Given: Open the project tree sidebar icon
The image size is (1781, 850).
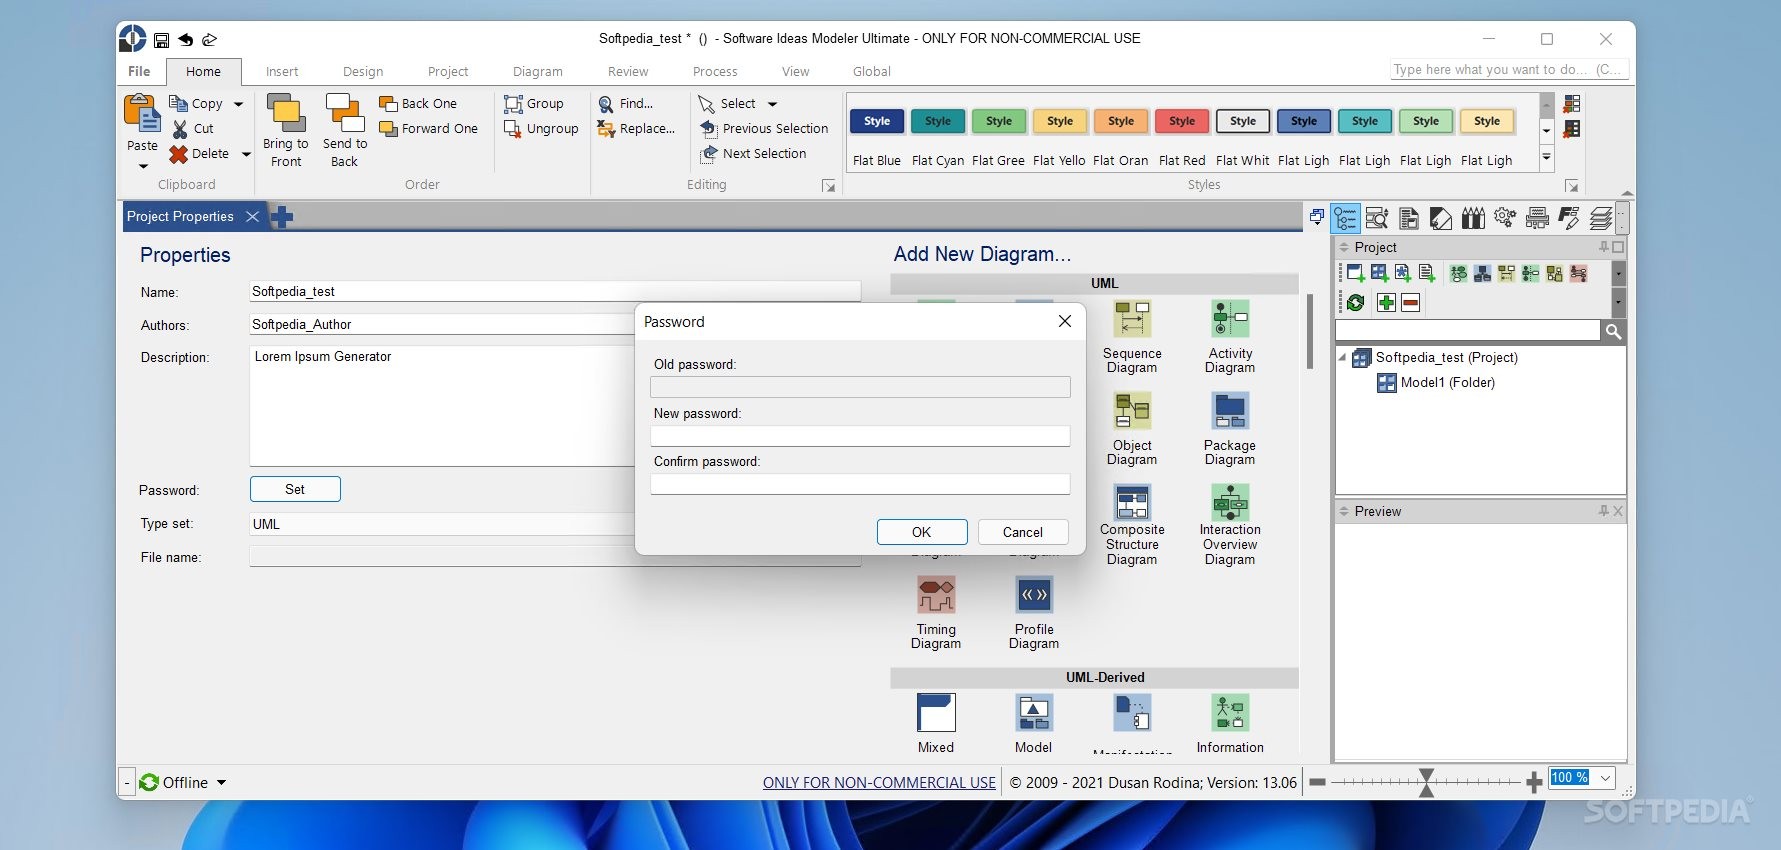Looking at the screenshot, I should (1346, 218).
